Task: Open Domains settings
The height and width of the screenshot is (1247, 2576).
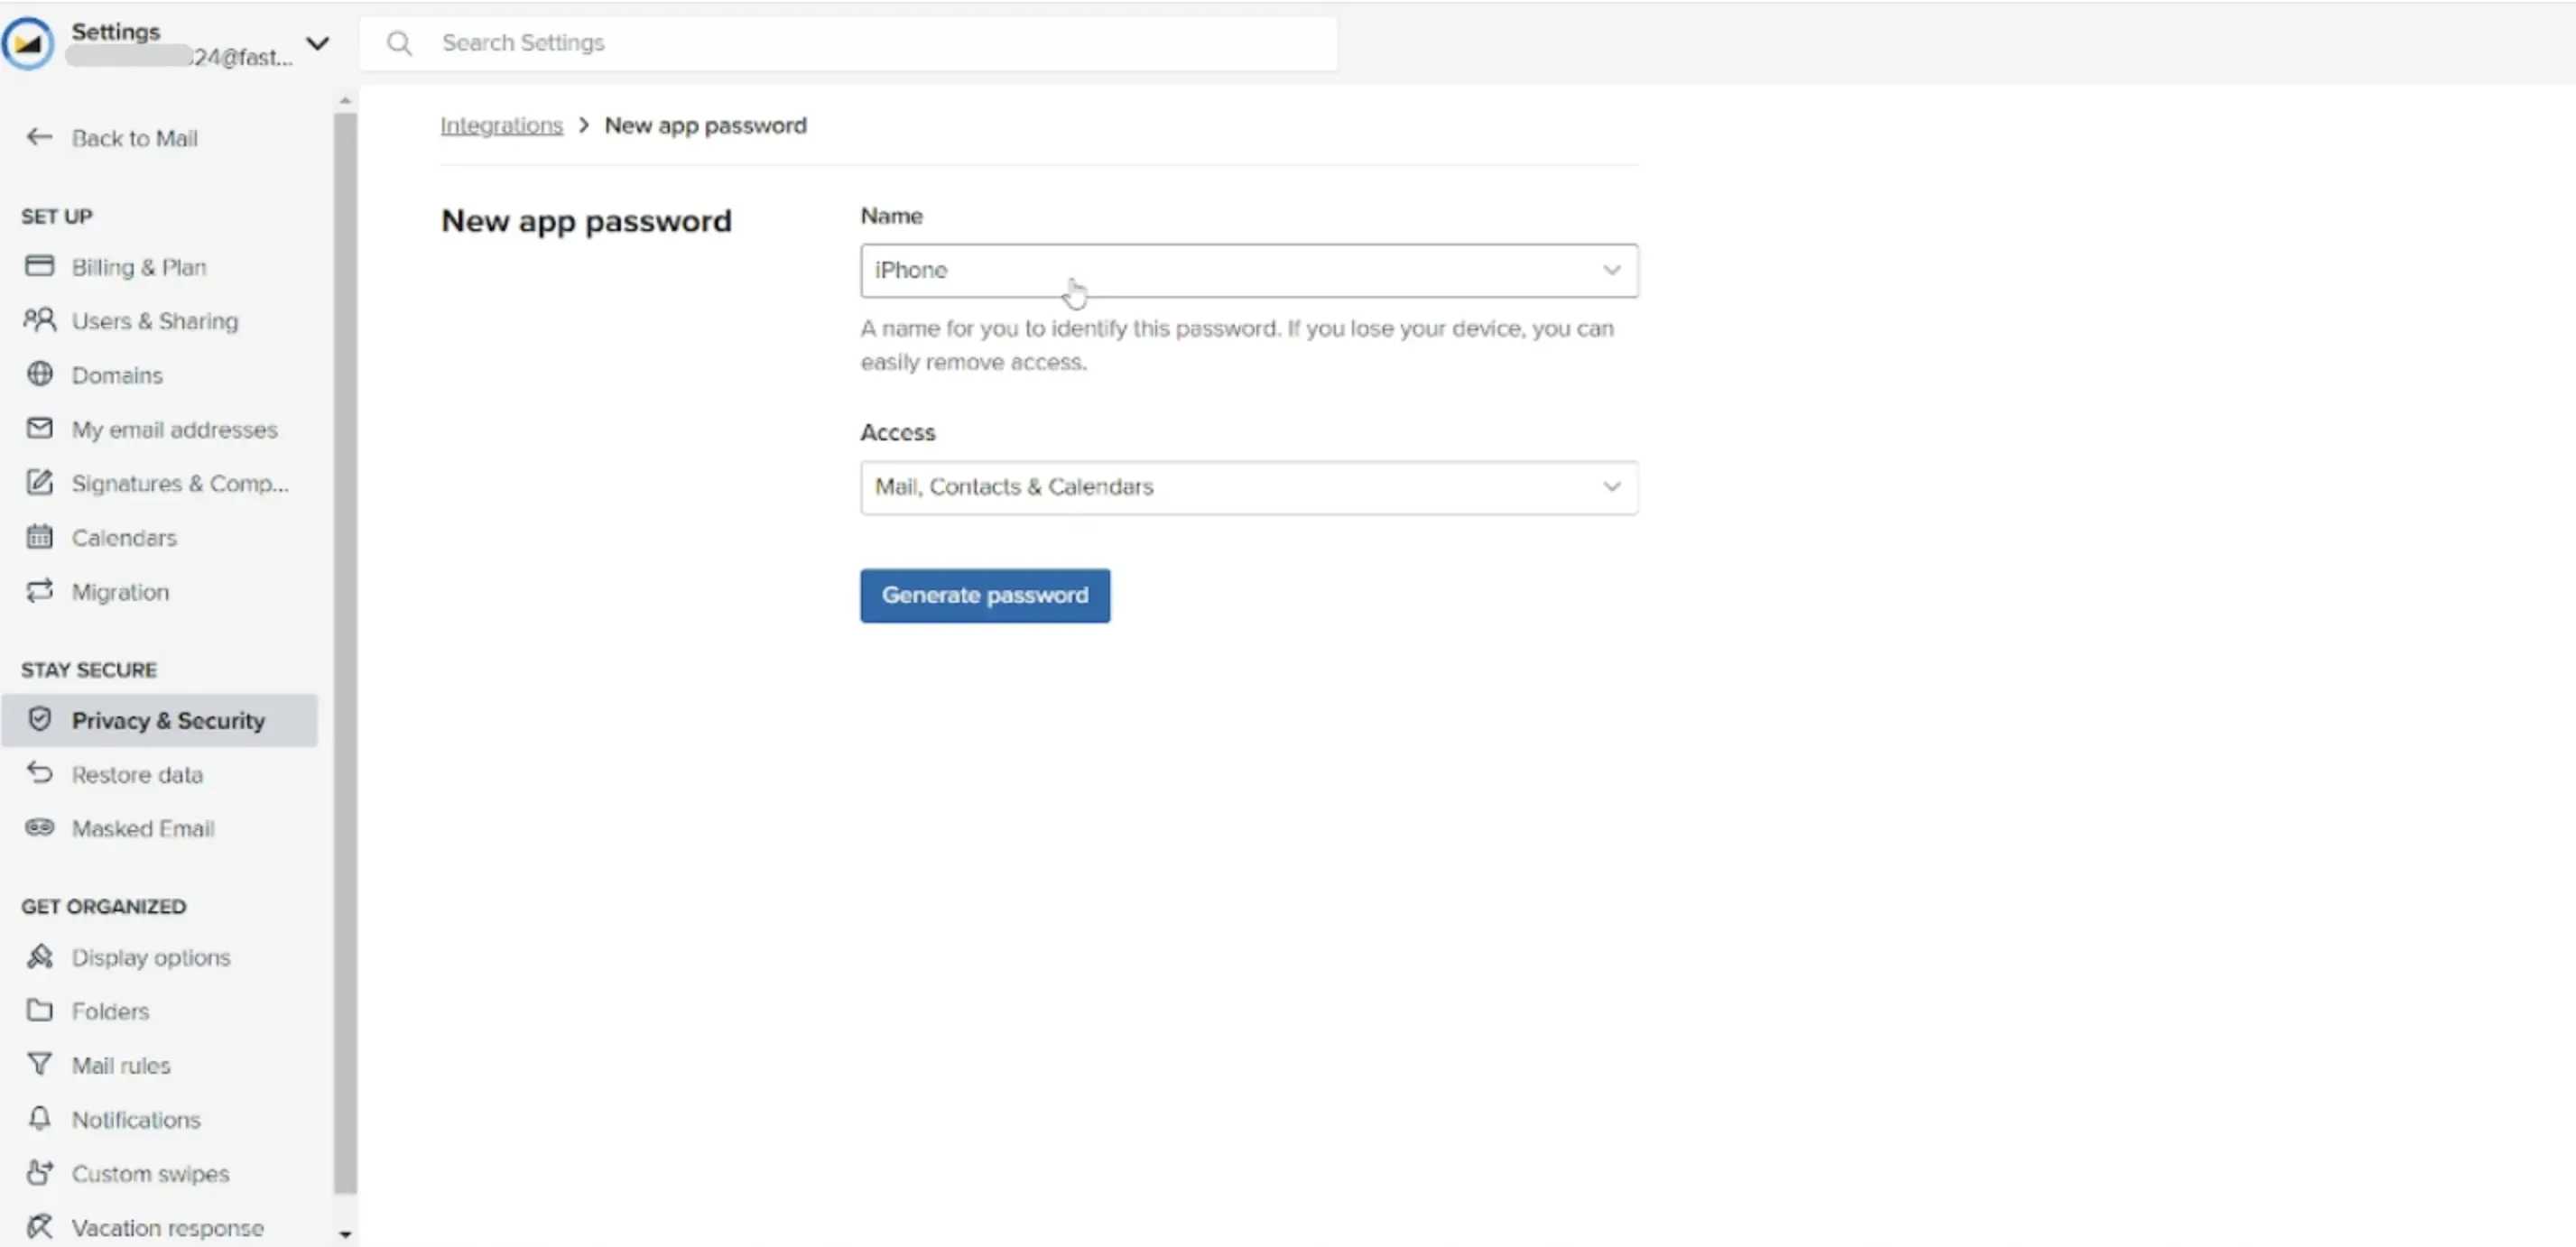Action: (117, 375)
